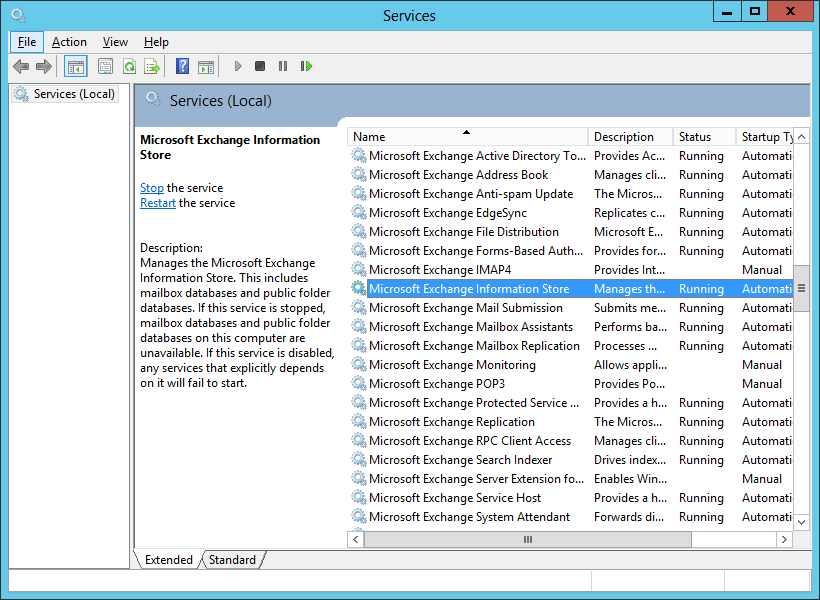Click the Restart the service link

pos(158,203)
